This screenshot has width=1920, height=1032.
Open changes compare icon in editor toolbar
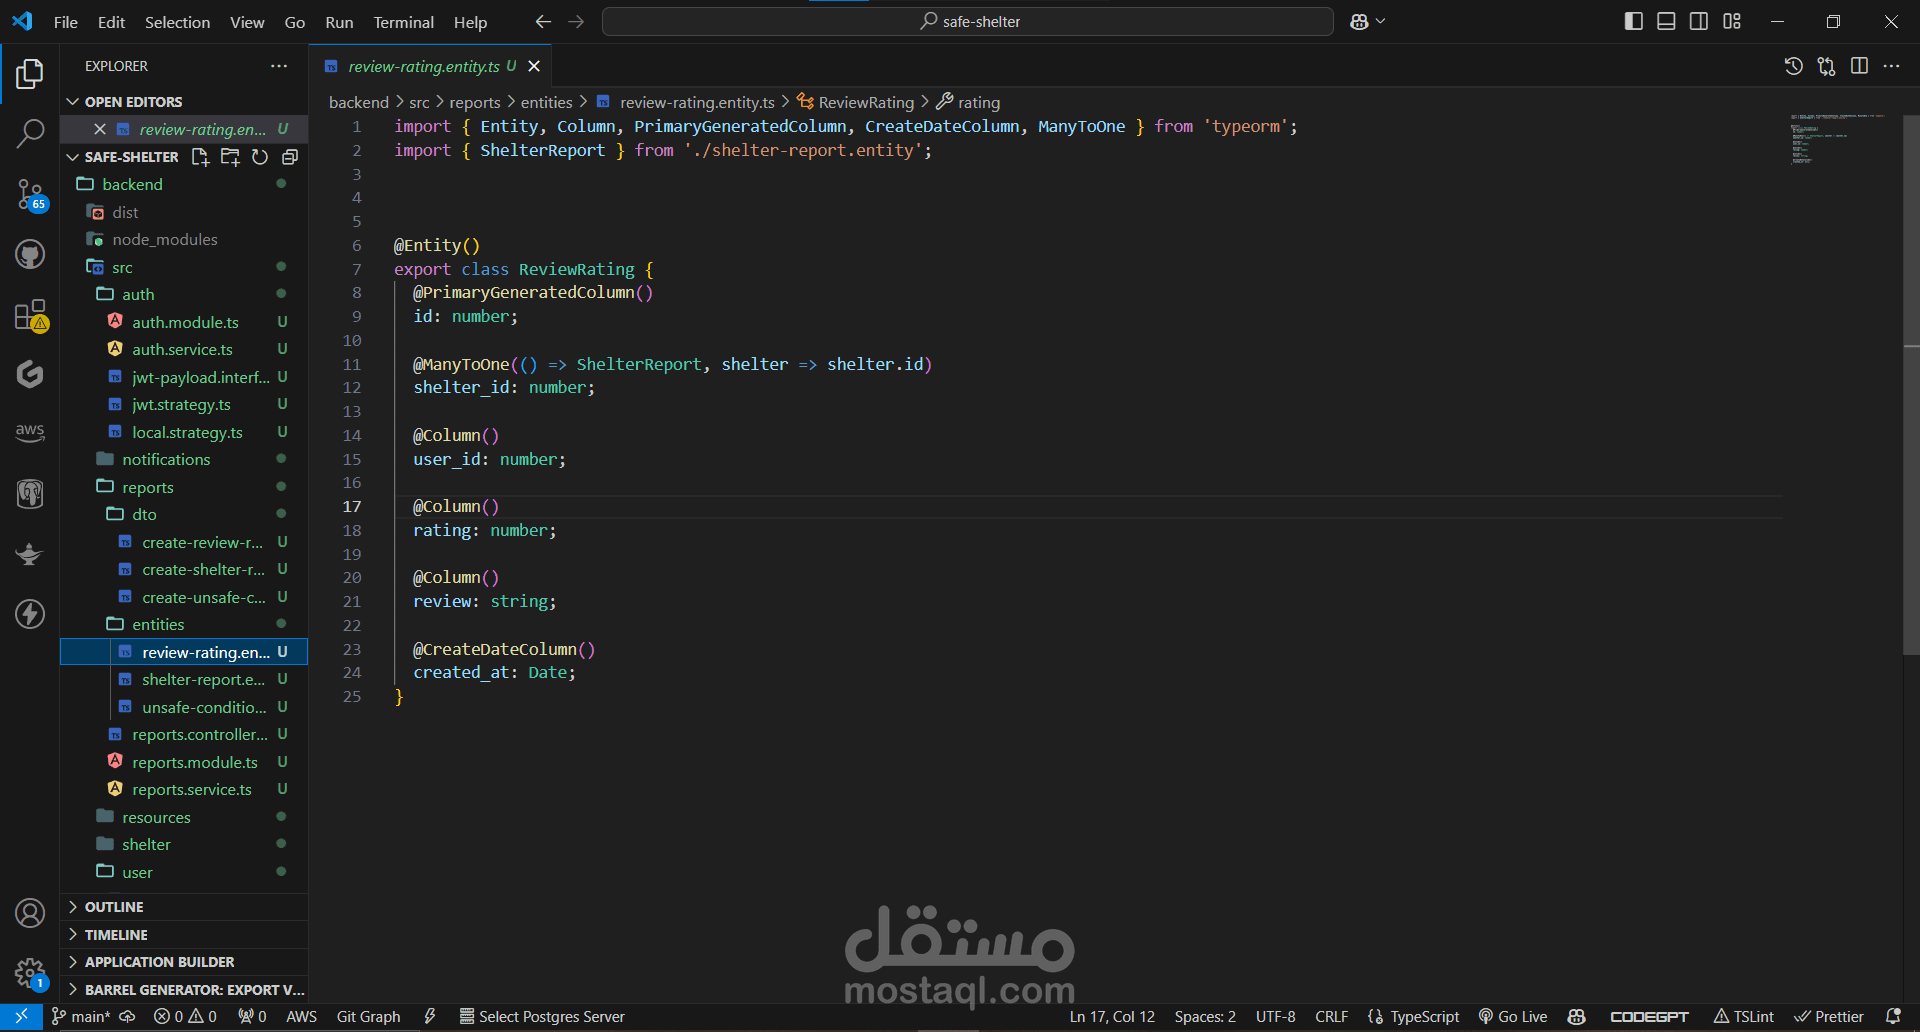click(x=1826, y=66)
